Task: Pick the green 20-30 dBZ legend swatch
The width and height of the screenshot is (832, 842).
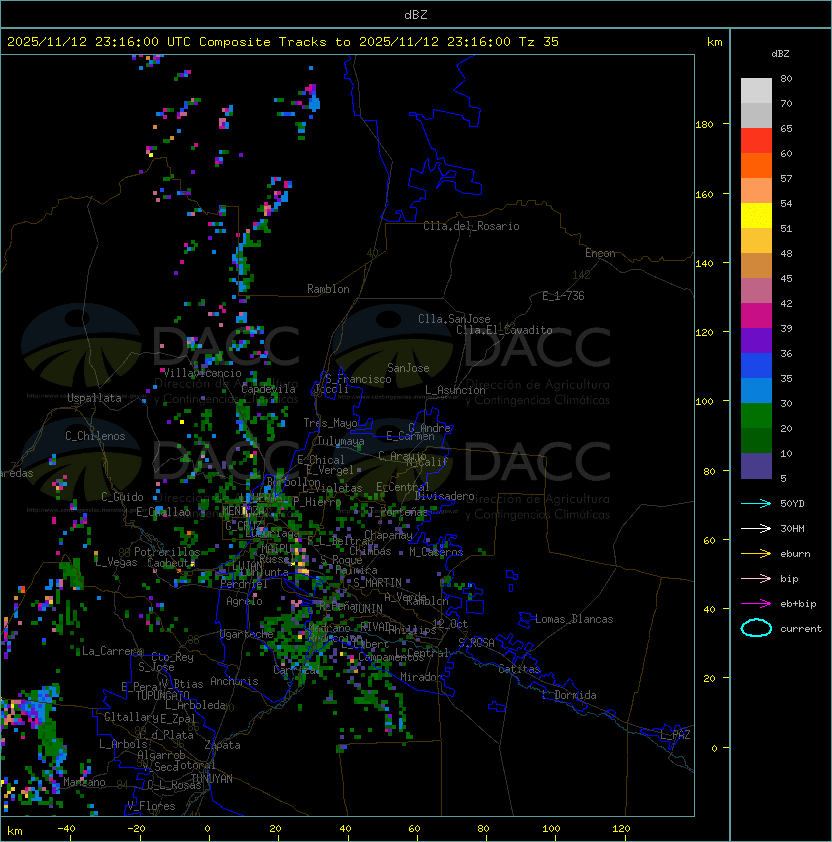Action: point(756,416)
